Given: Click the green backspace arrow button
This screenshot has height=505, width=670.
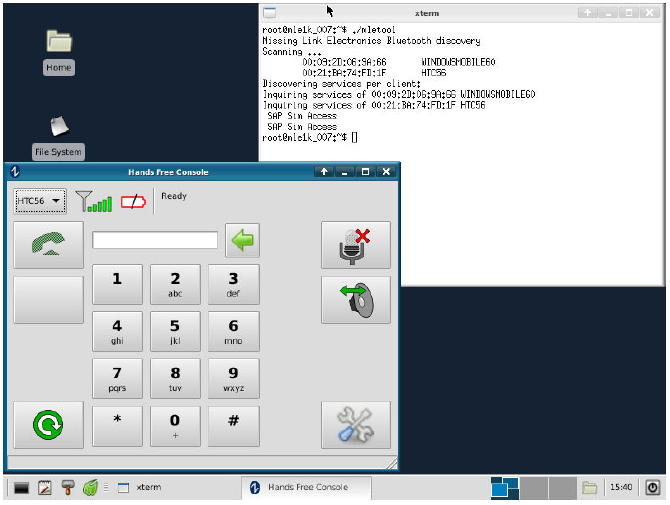Looking at the screenshot, I should 242,240.
